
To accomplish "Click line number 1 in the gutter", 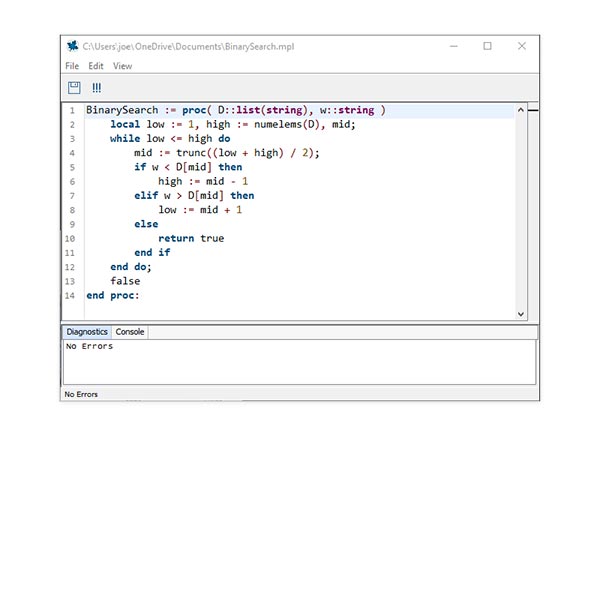I will [x=71, y=110].
